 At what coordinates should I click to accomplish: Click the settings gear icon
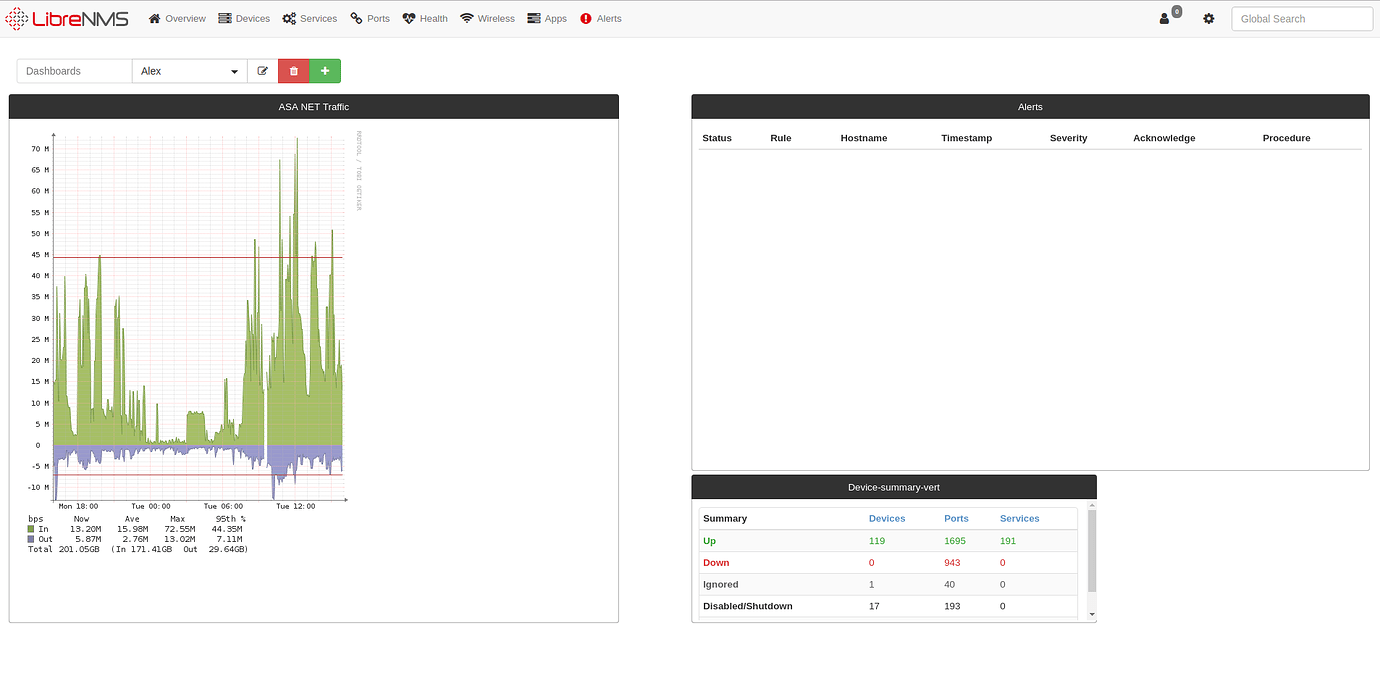[x=1208, y=18]
